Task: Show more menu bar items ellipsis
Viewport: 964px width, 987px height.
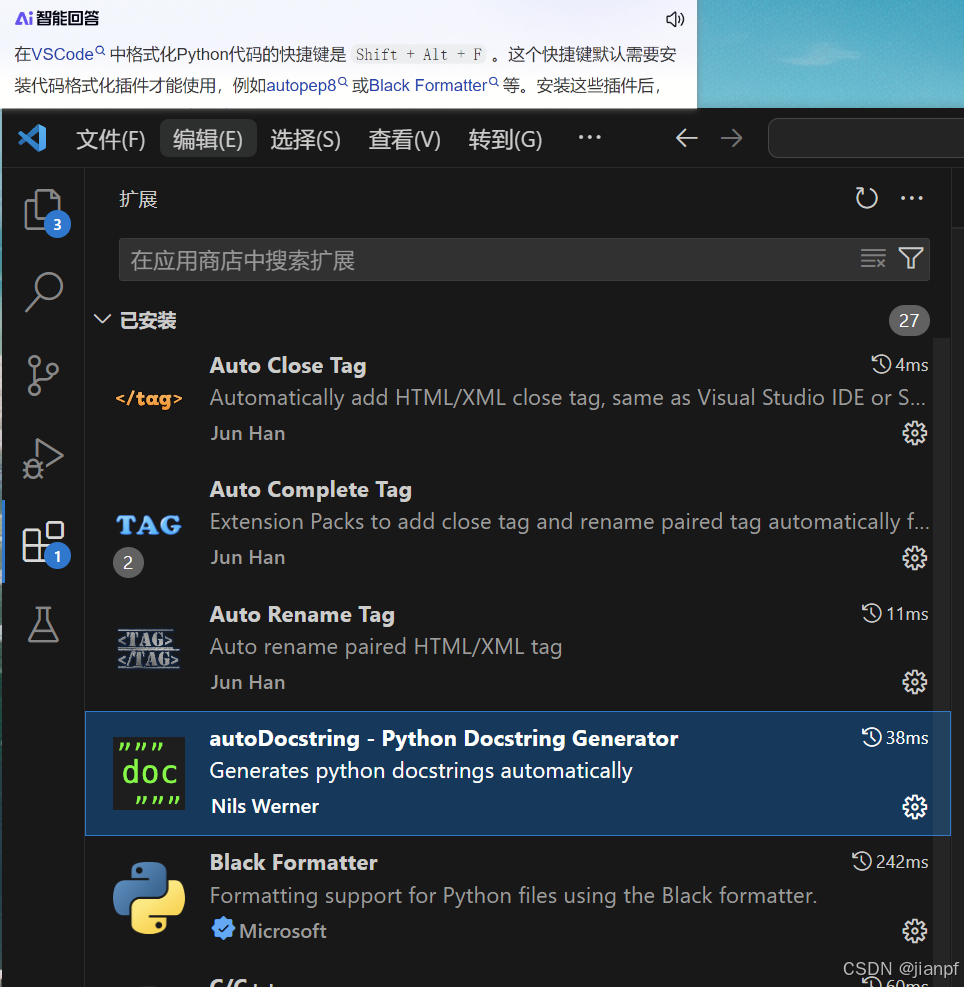Action: click(x=589, y=137)
